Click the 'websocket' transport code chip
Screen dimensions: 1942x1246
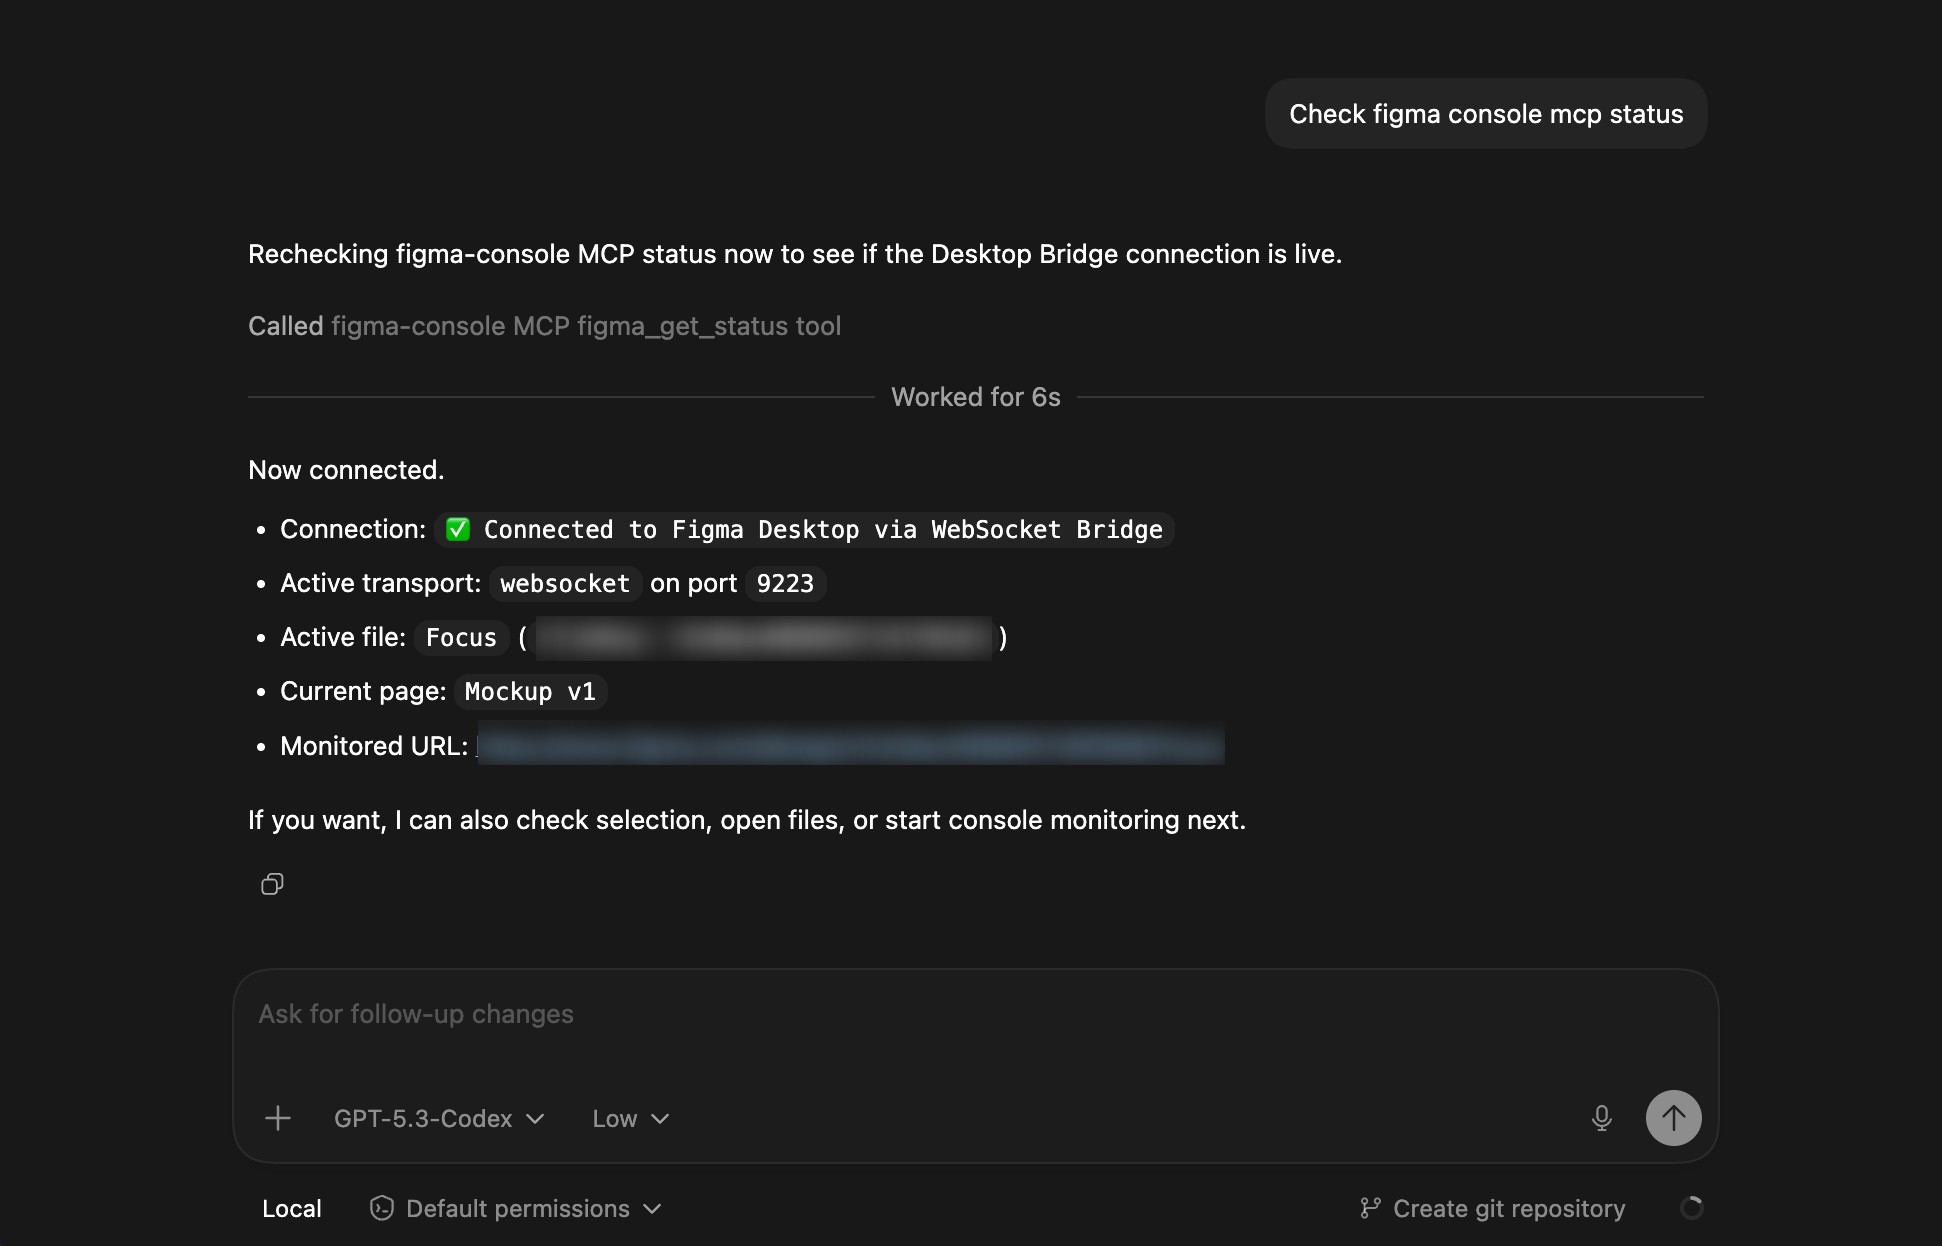[564, 583]
